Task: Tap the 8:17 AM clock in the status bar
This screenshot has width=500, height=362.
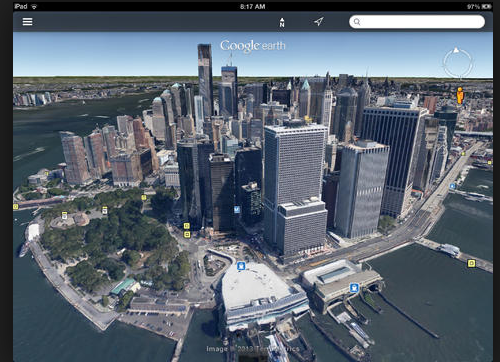Action: pos(253,6)
